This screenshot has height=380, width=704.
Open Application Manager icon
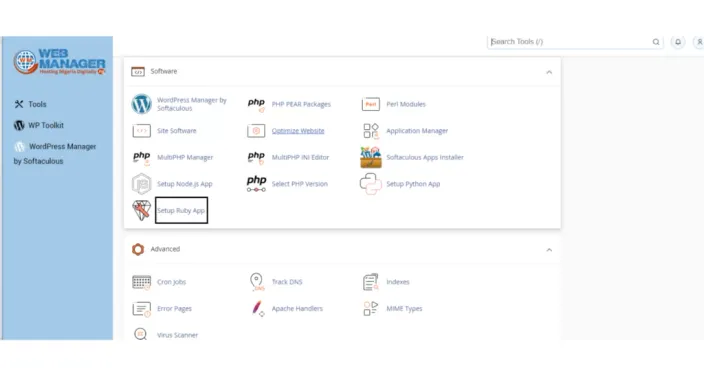371,131
